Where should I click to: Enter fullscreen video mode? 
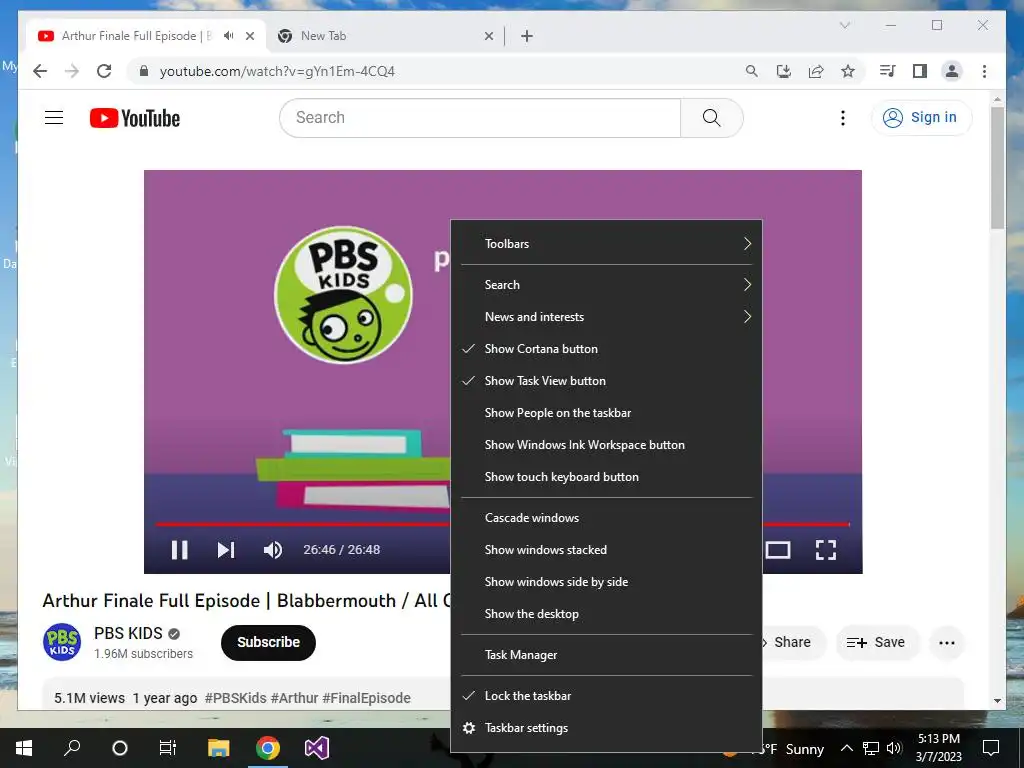click(825, 550)
